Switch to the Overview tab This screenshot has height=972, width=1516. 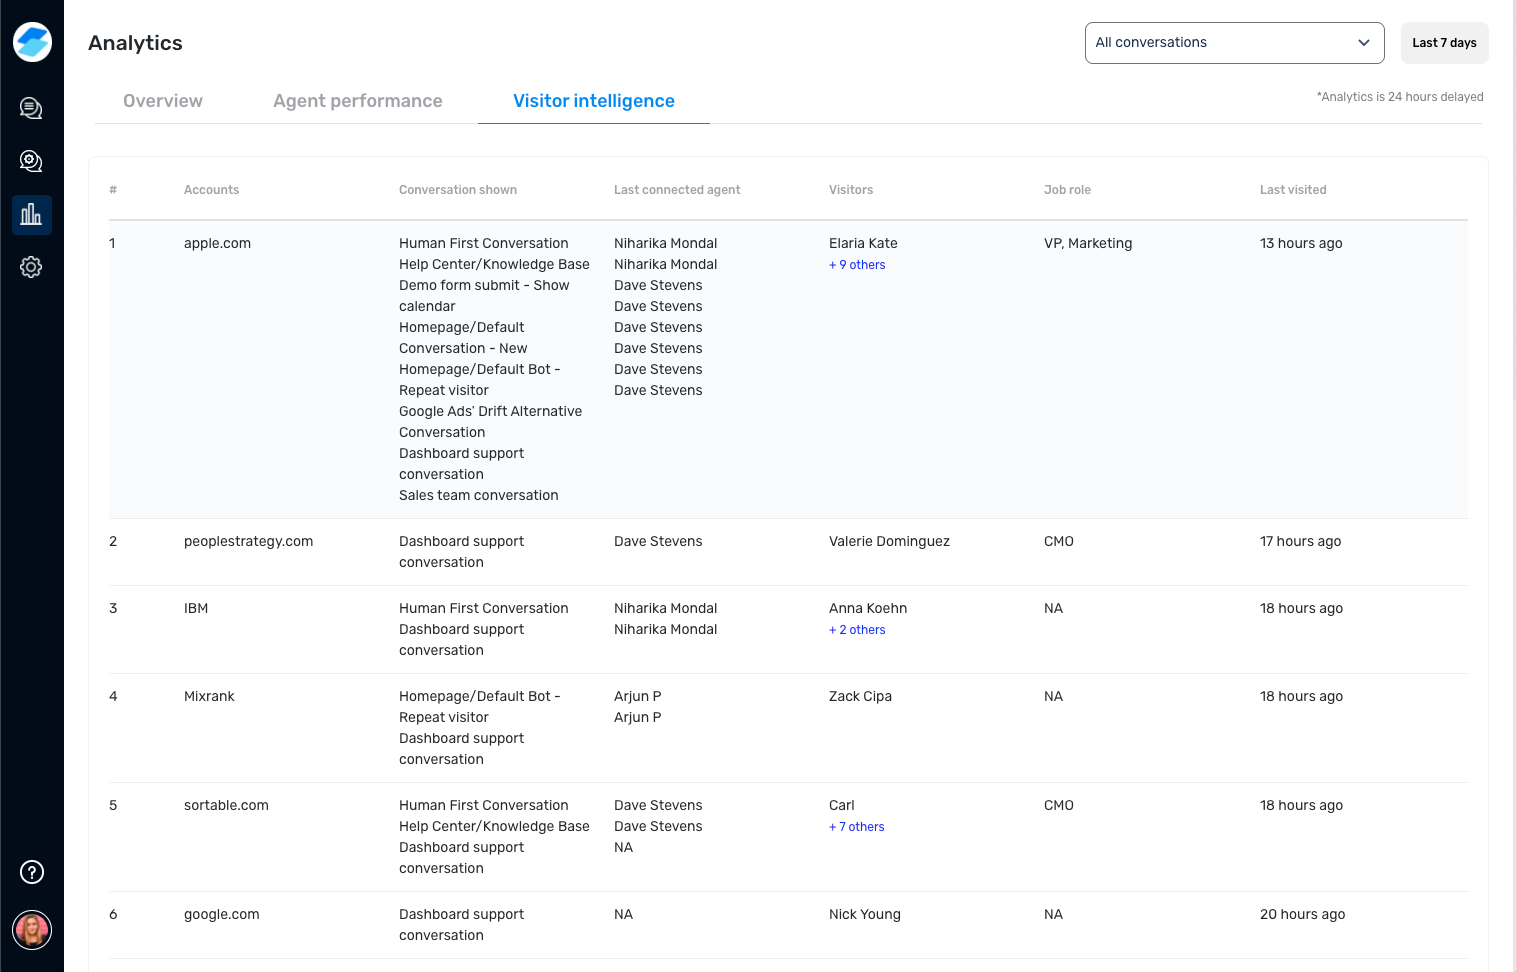coord(163,101)
